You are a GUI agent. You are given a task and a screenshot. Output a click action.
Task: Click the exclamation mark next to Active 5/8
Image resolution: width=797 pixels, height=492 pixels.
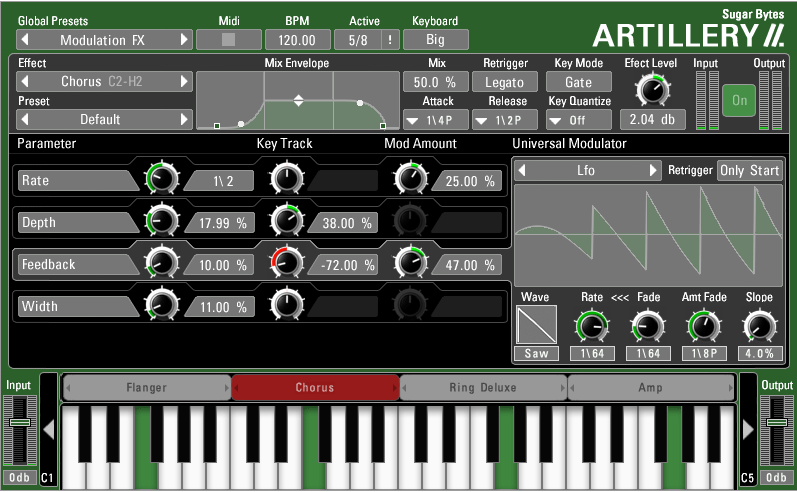390,40
